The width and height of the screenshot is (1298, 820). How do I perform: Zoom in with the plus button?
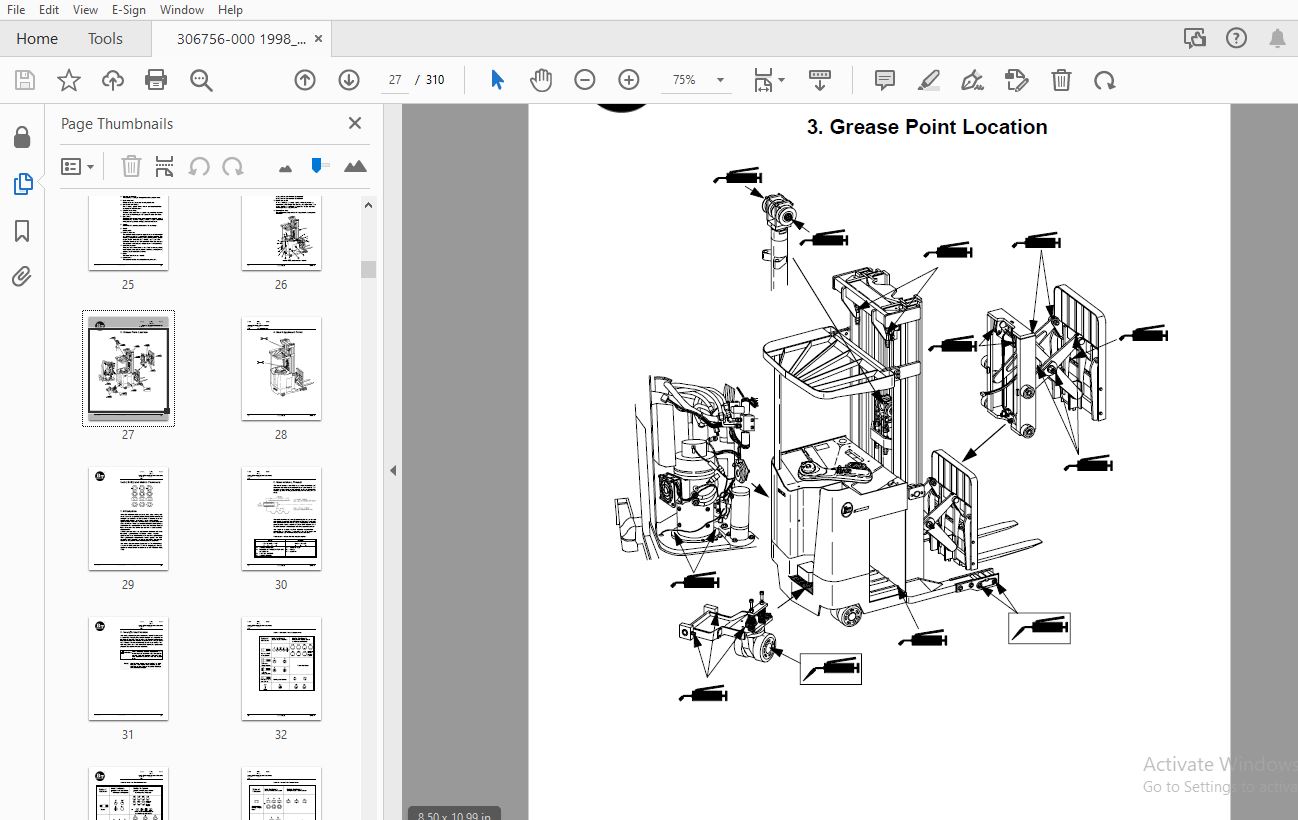(629, 80)
